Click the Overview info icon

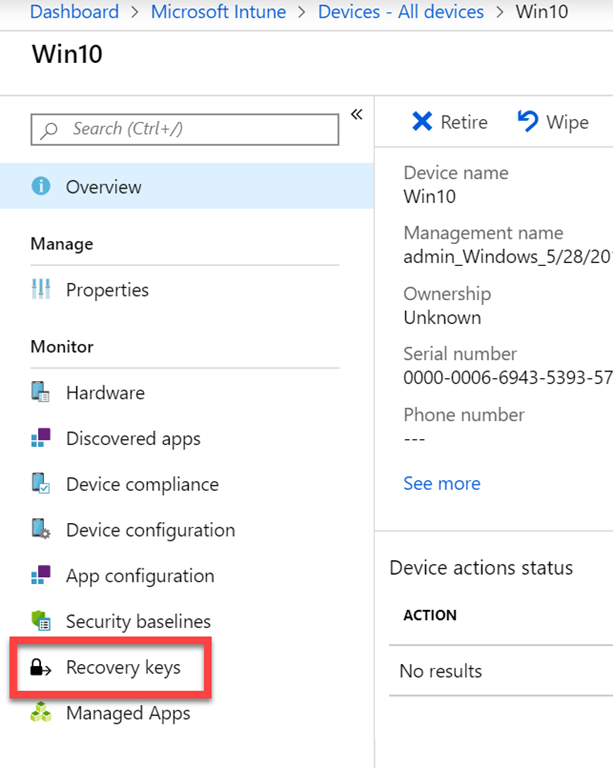coord(41,187)
